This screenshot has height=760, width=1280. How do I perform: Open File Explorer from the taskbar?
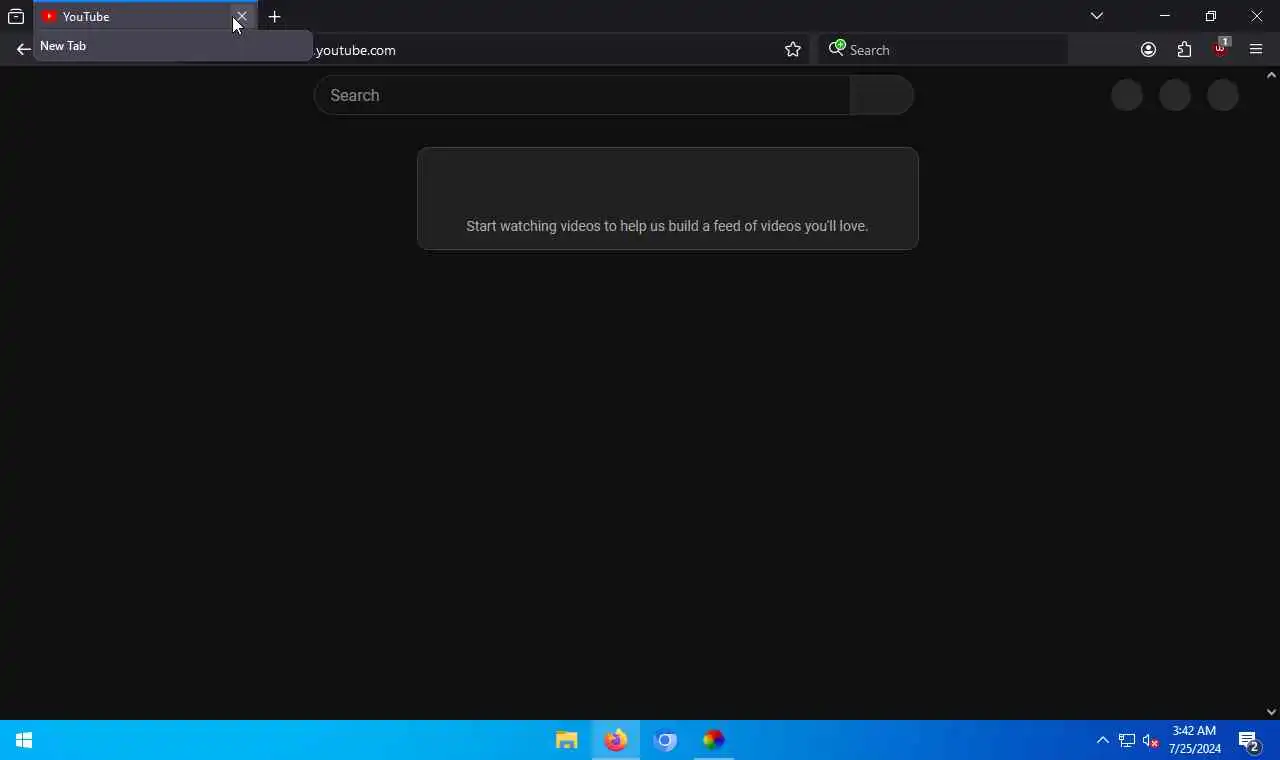click(x=567, y=740)
